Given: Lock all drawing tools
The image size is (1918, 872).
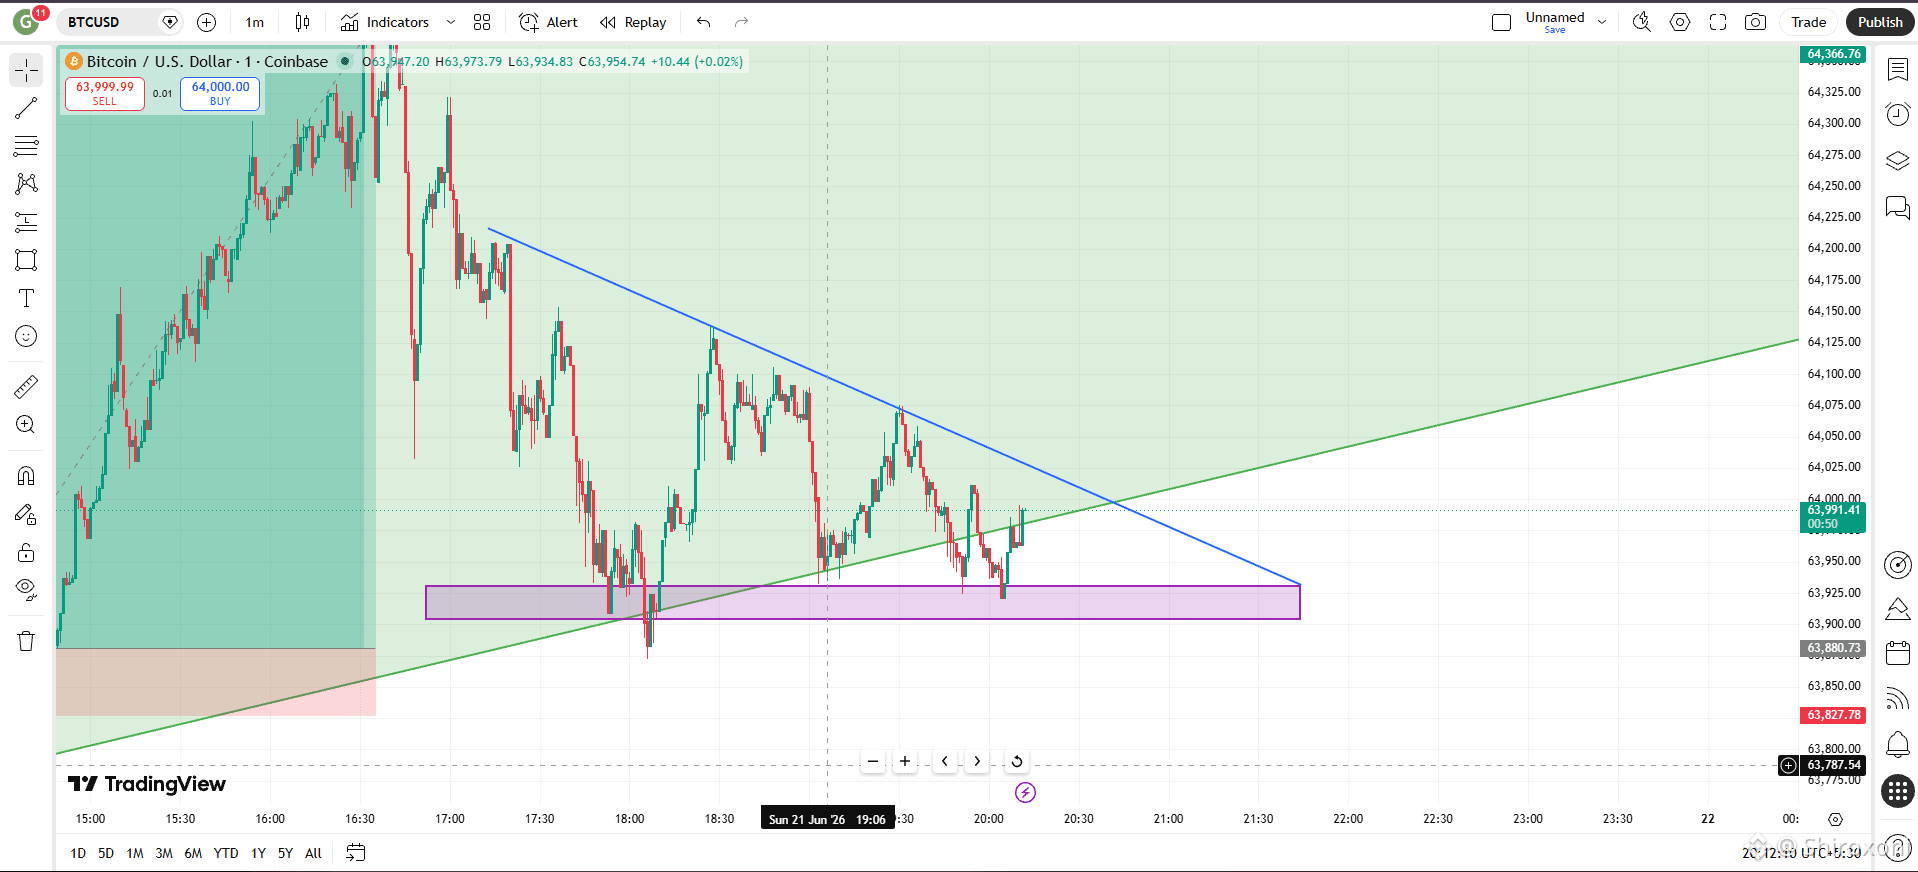Looking at the screenshot, I should point(26,552).
